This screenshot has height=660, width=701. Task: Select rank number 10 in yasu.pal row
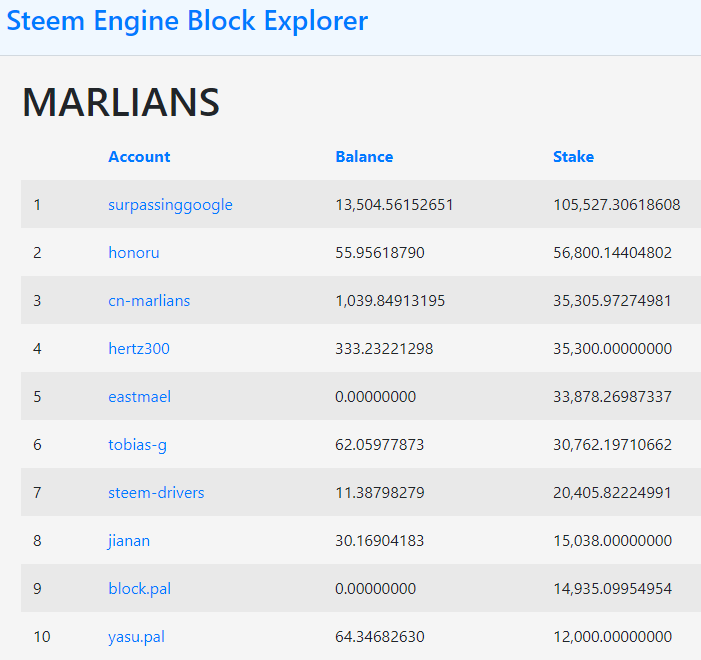(42, 636)
